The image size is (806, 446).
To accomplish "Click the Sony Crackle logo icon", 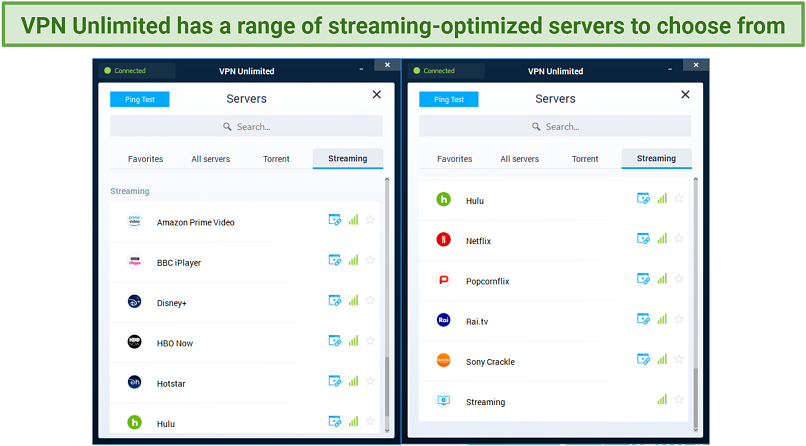I will coord(443,360).
